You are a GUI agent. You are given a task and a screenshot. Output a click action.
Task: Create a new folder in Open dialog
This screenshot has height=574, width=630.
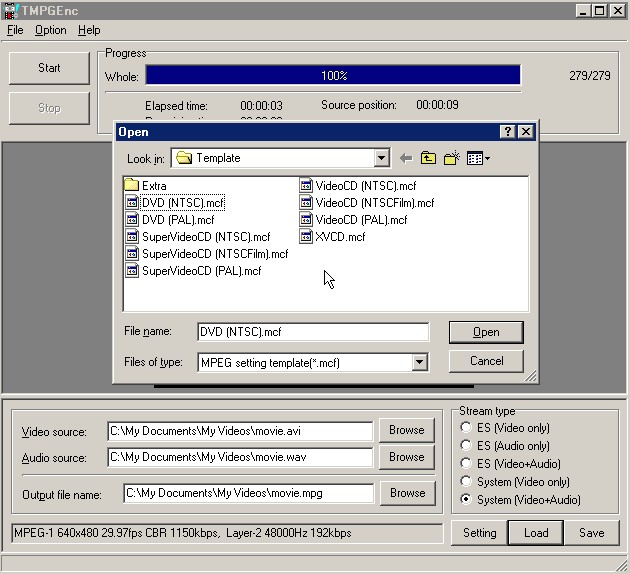(x=452, y=158)
